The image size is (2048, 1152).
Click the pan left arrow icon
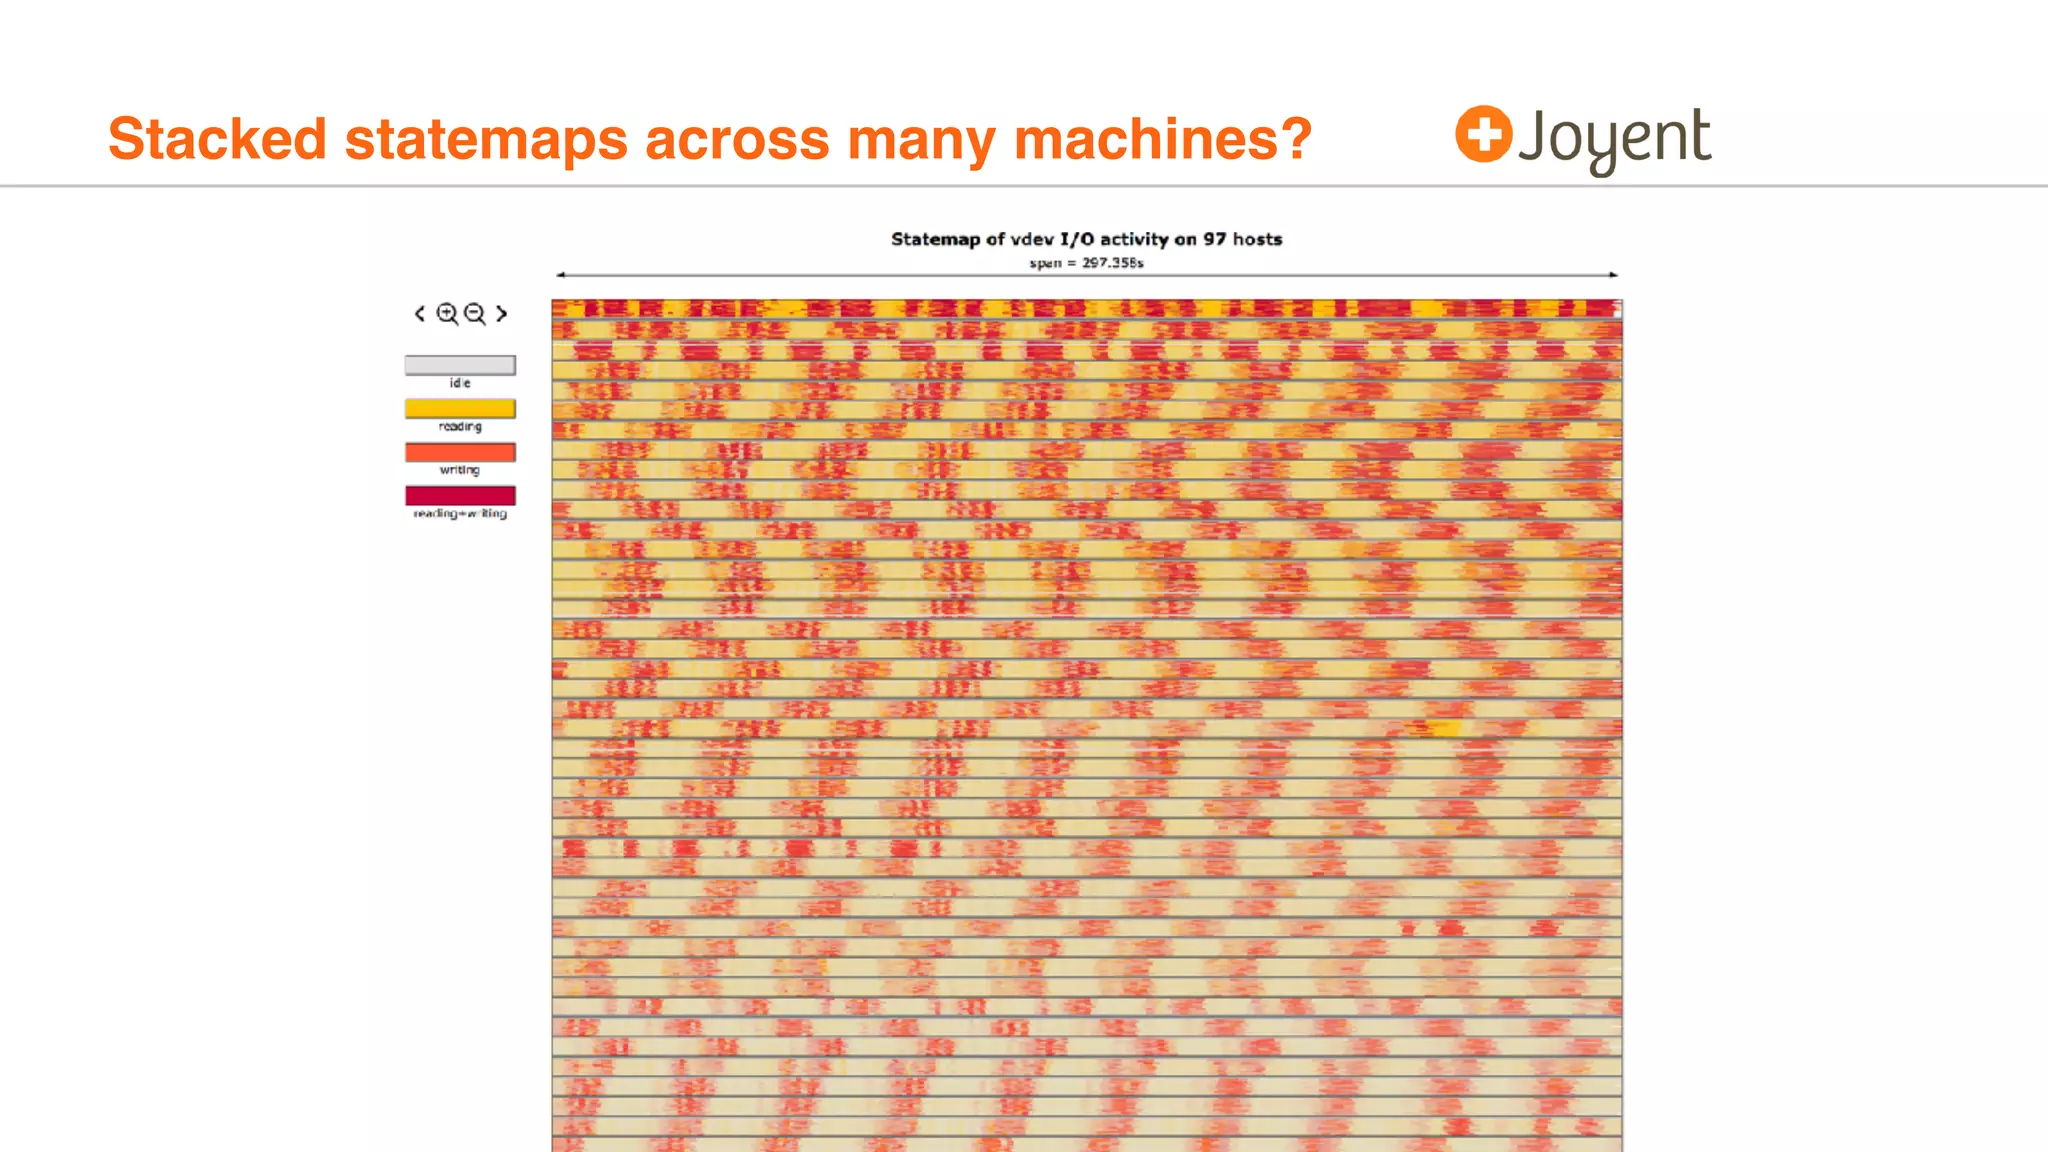point(420,314)
